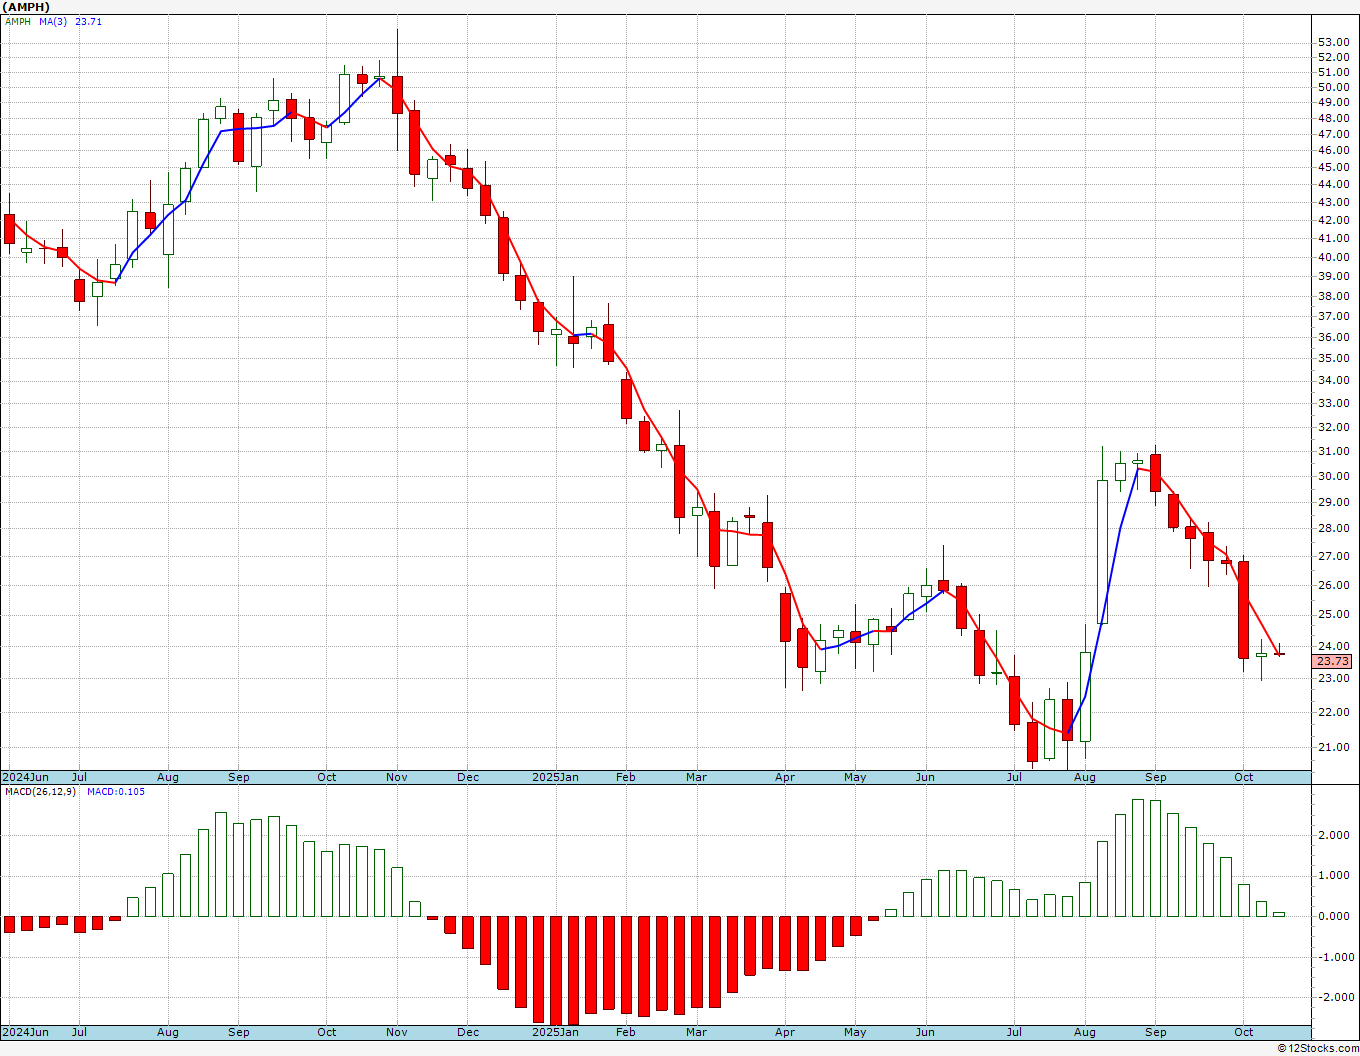Click Nov on the price chart date axis
The image size is (1360, 1056).
(397, 777)
